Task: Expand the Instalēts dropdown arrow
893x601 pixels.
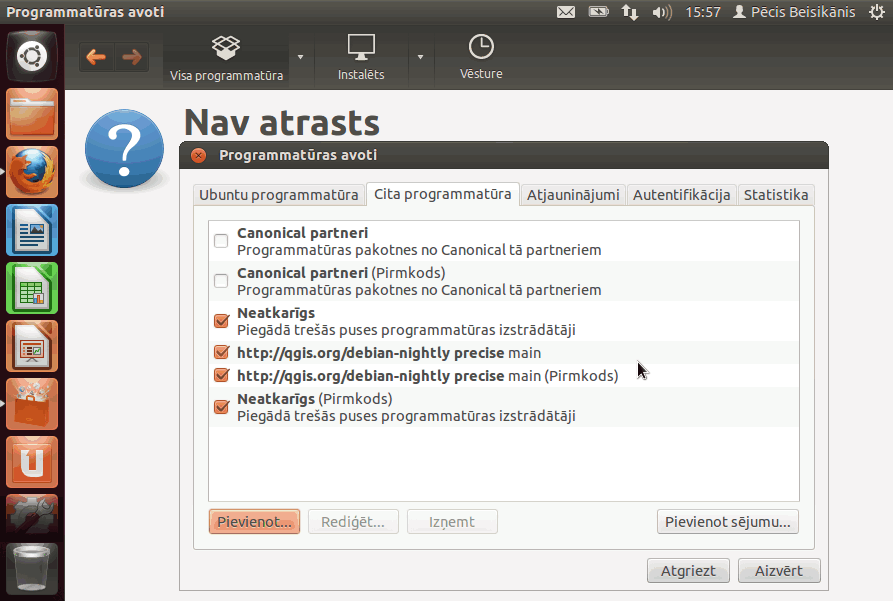Action: 420,57
